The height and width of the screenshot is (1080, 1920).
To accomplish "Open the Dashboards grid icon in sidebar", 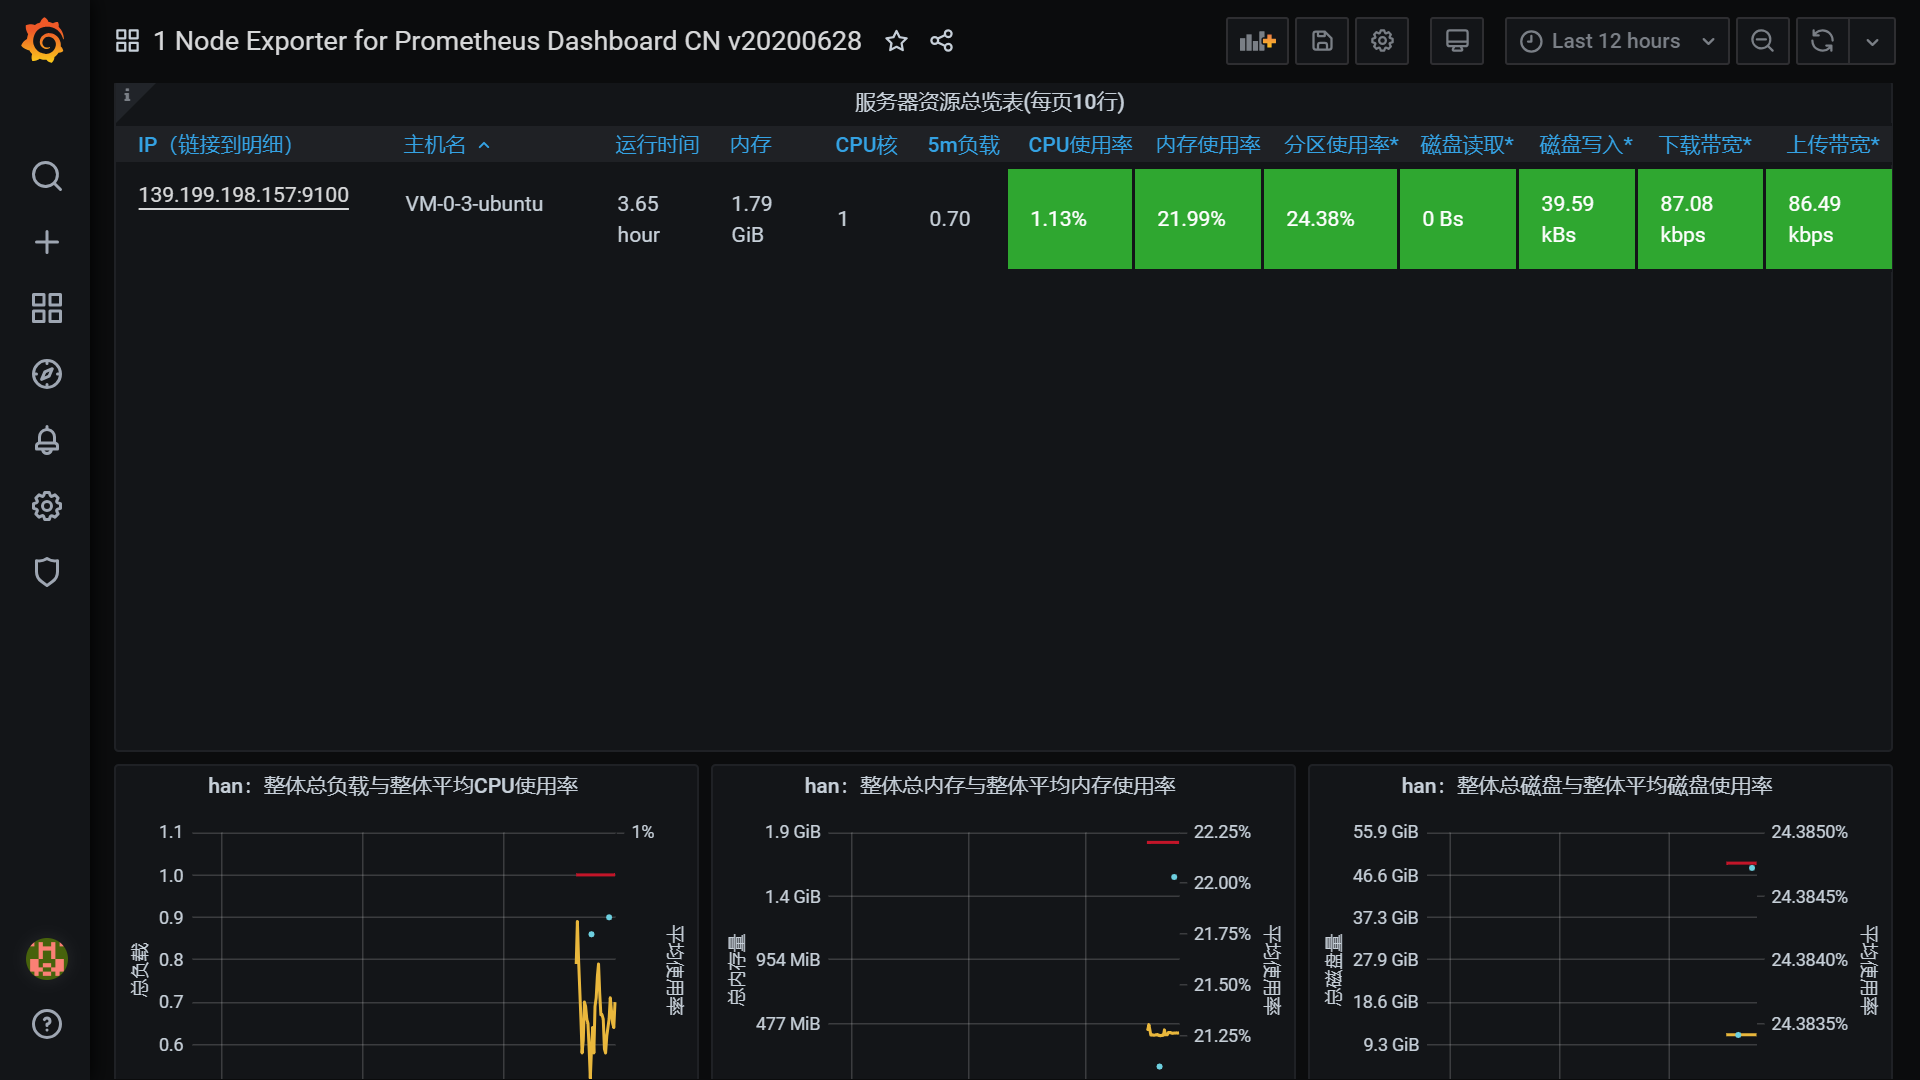I will tap(46, 308).
